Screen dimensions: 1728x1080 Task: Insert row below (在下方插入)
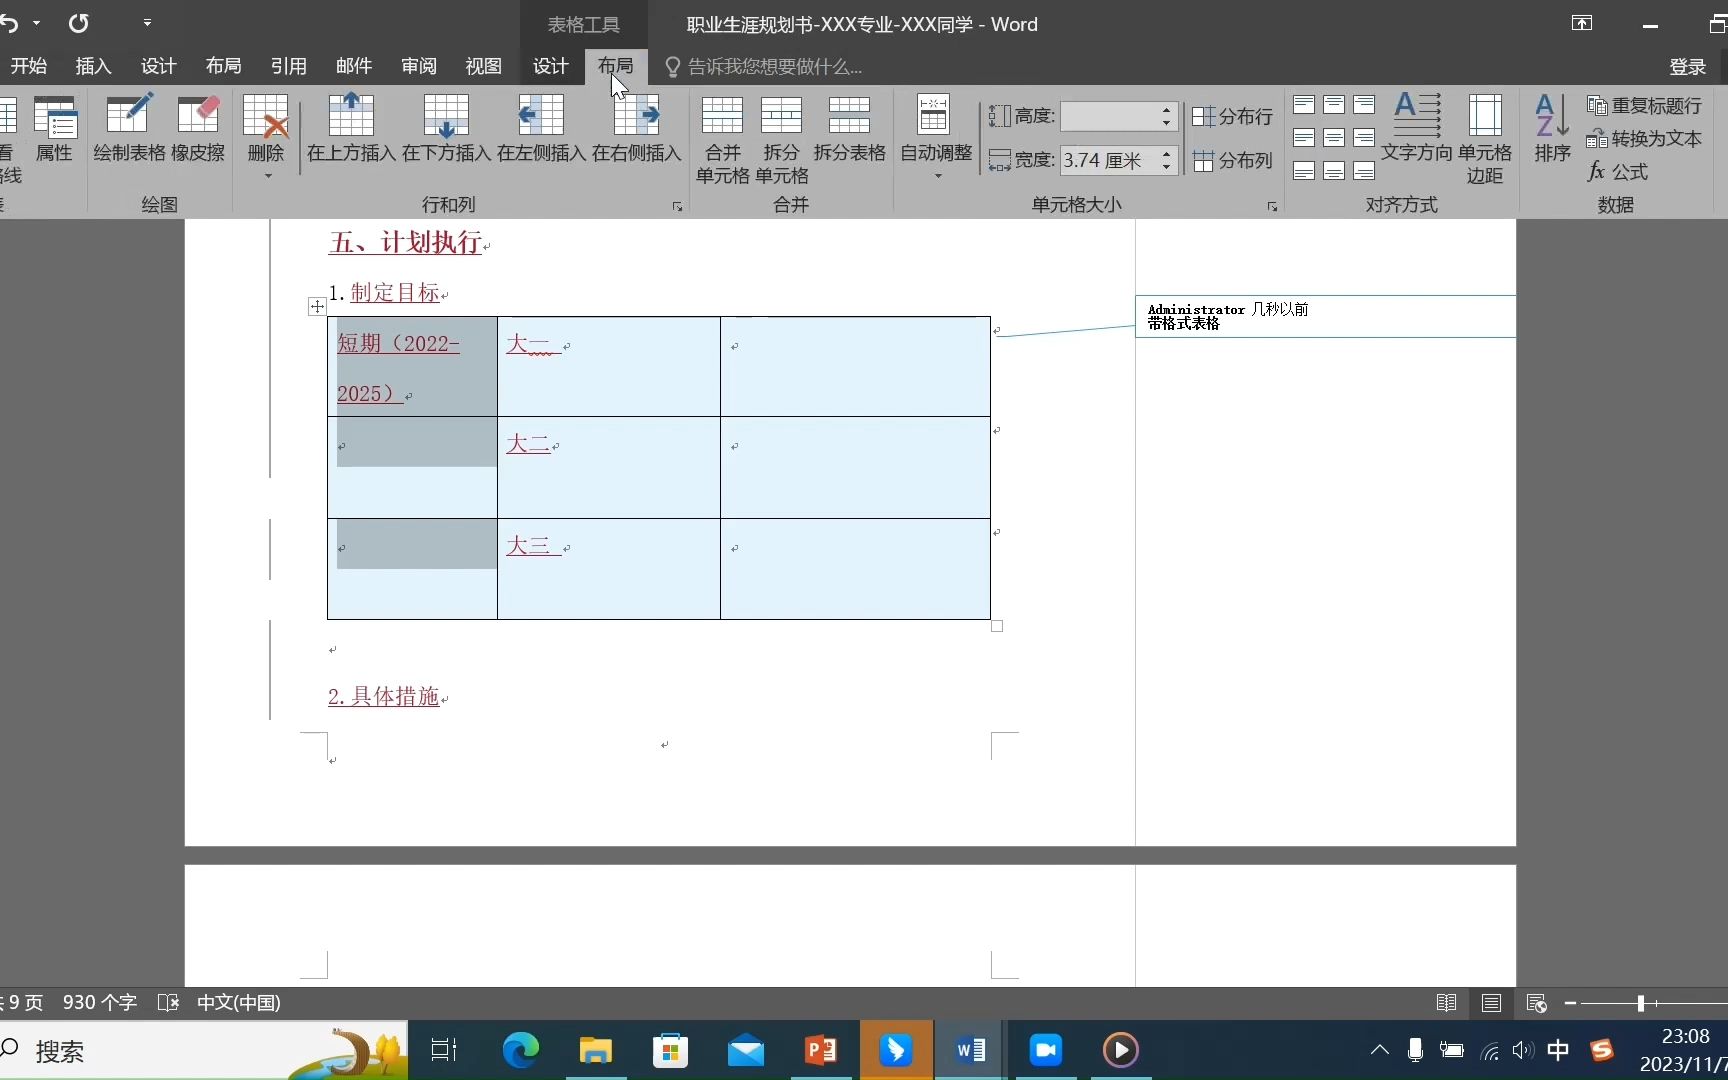point(446,128)
